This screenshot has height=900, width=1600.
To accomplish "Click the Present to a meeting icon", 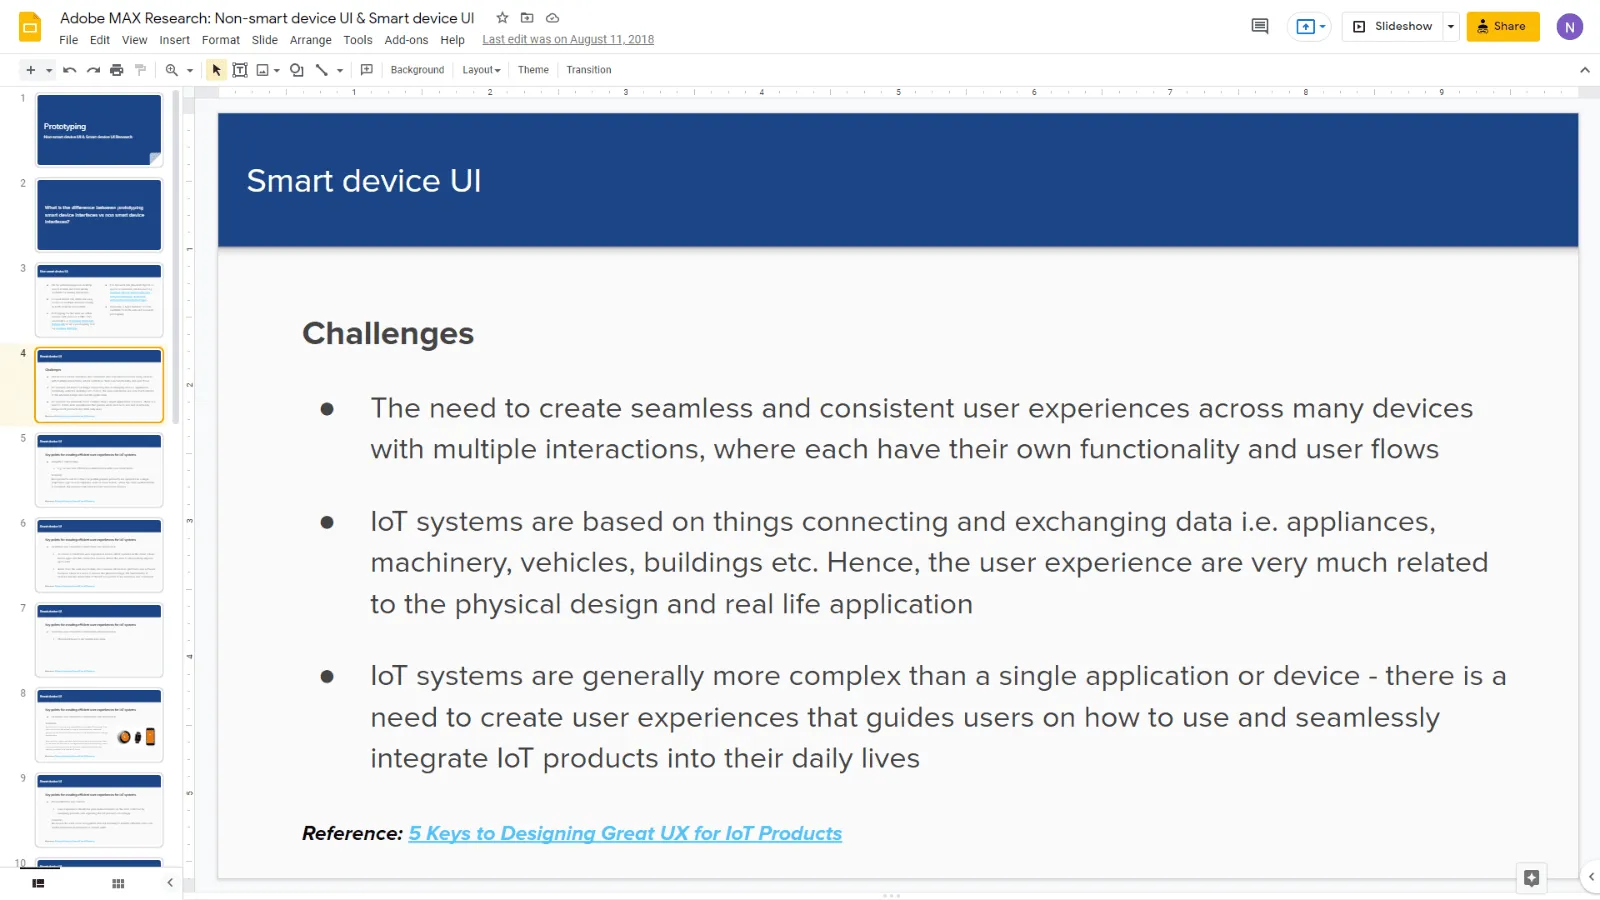I will pyautogui.click(x=1310, y=27).
